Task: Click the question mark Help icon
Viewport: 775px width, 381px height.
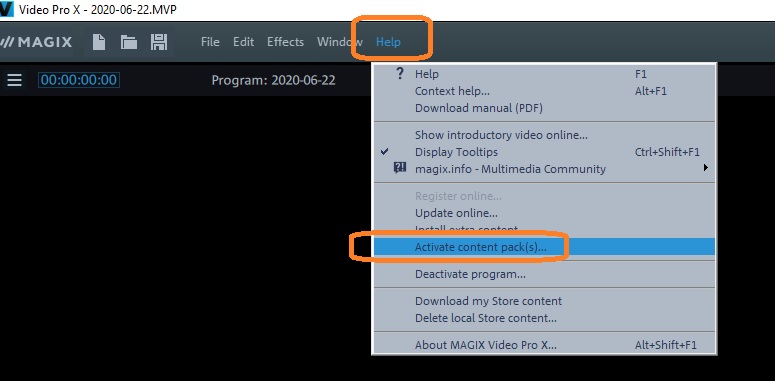Action: coord(400,74)
